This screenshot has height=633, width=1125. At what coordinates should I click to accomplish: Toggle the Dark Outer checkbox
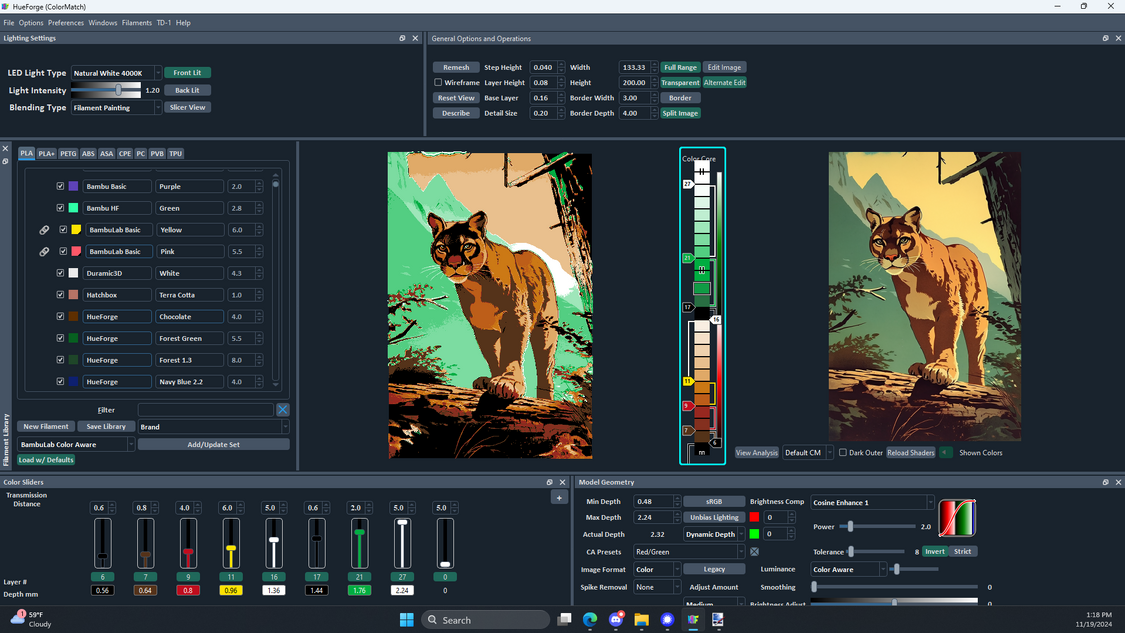pos(843,453)
